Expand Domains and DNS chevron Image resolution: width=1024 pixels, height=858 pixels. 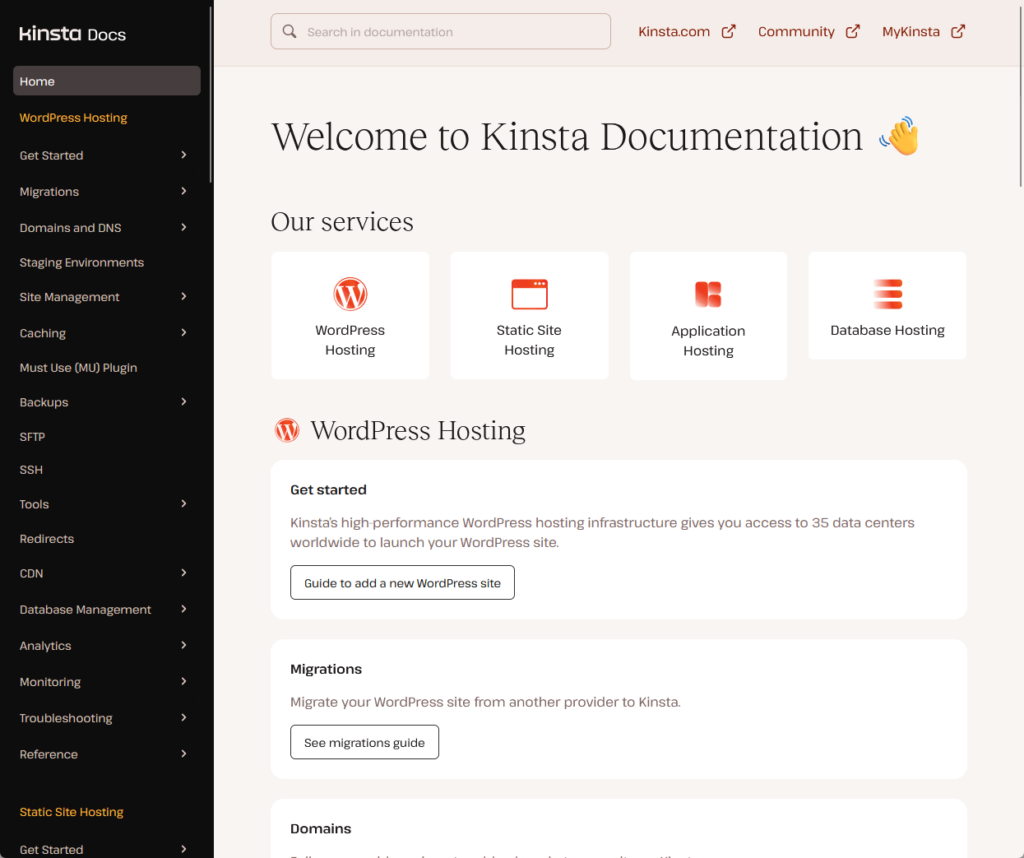184,227
